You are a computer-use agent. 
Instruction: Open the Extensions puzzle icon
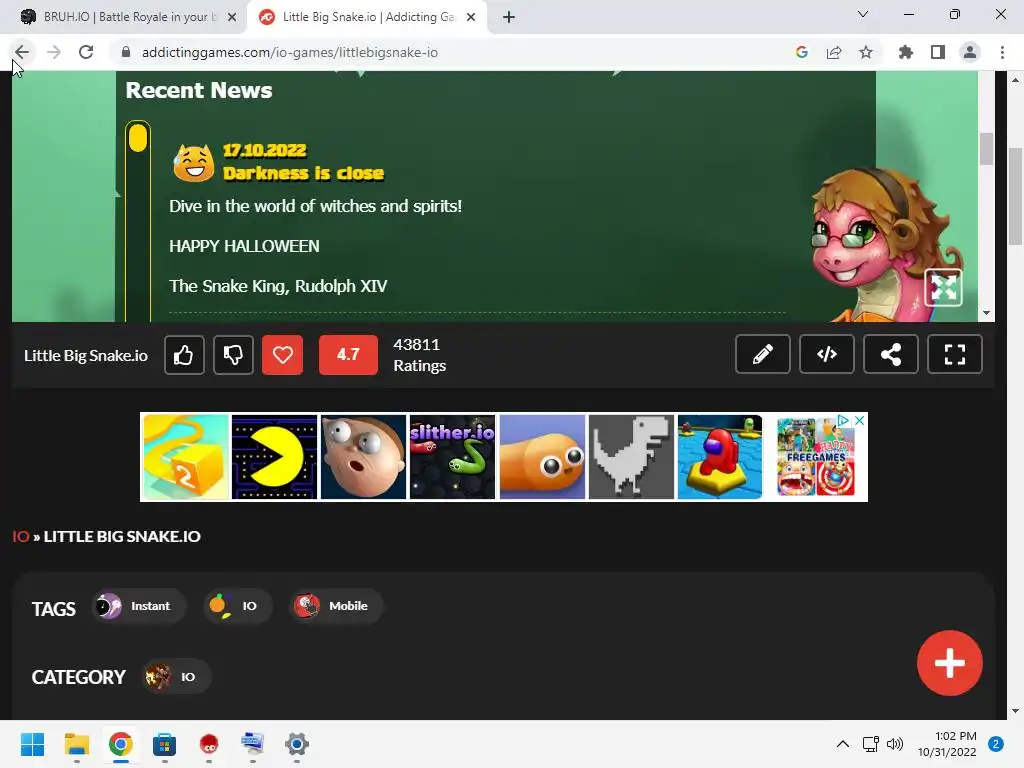(x=906, y=52)
